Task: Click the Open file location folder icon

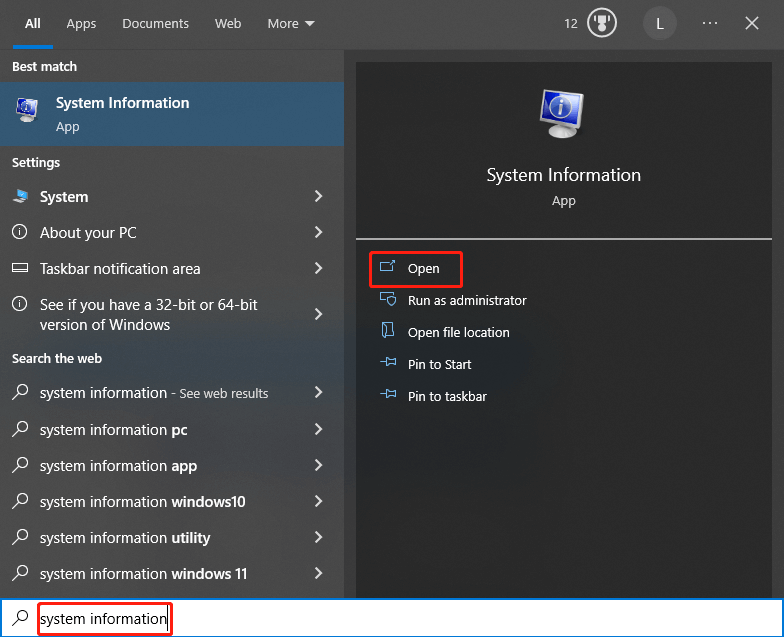Action: click(388, 331)
